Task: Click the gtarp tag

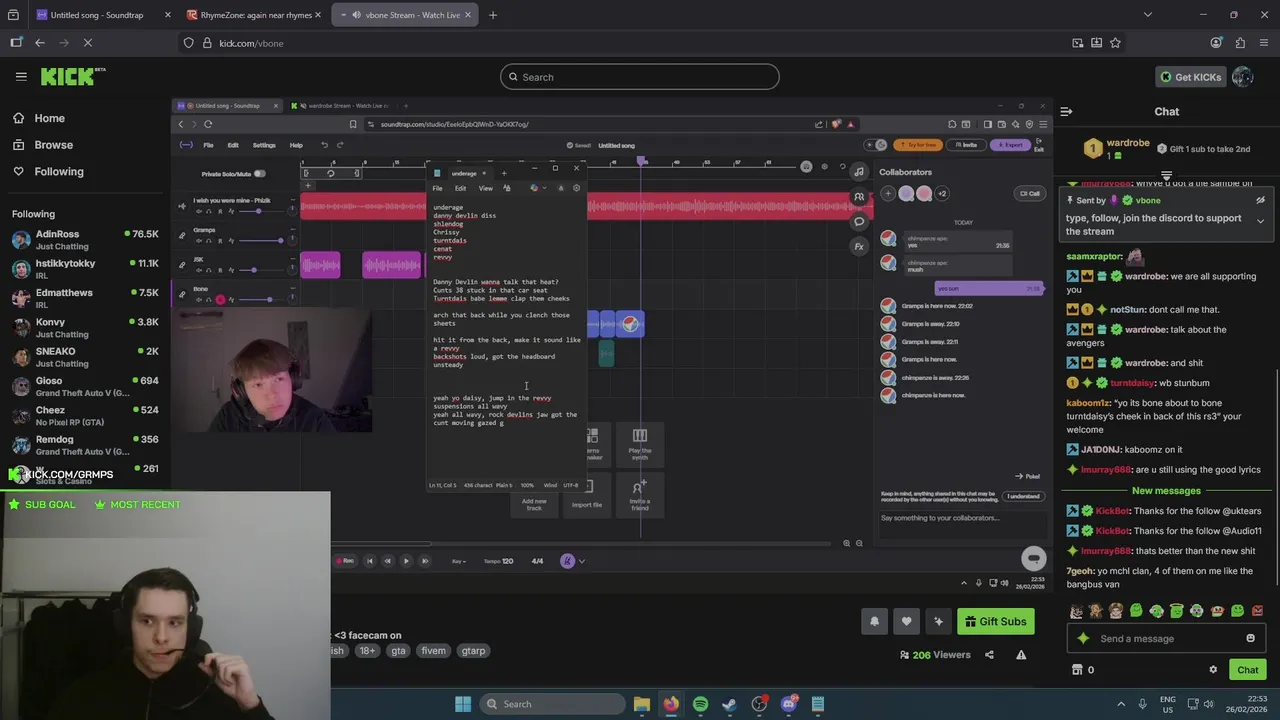Action: point(473,651)
